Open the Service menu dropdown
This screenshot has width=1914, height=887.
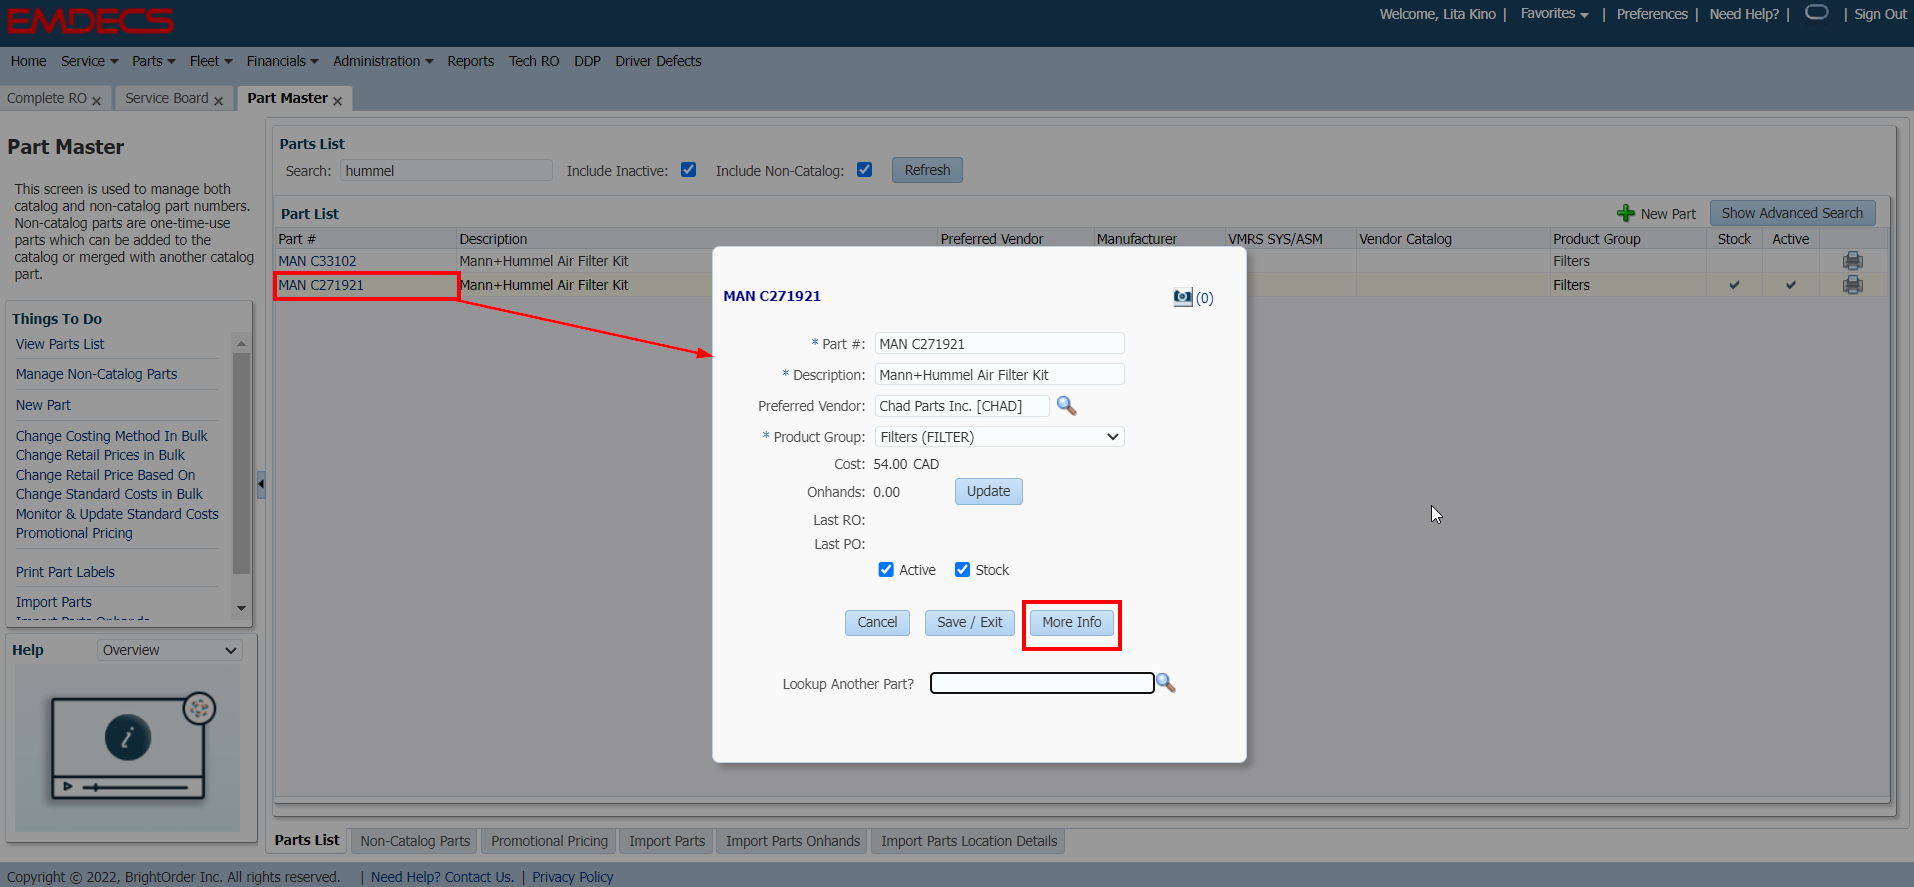point(89,61)
